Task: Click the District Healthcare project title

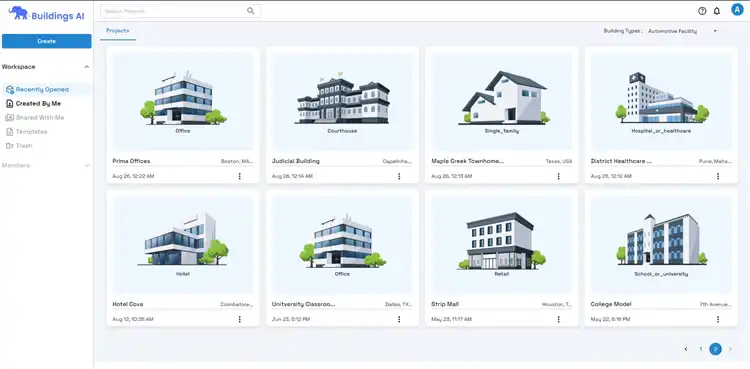Action: pyautogui.click(x=621, y=161)
